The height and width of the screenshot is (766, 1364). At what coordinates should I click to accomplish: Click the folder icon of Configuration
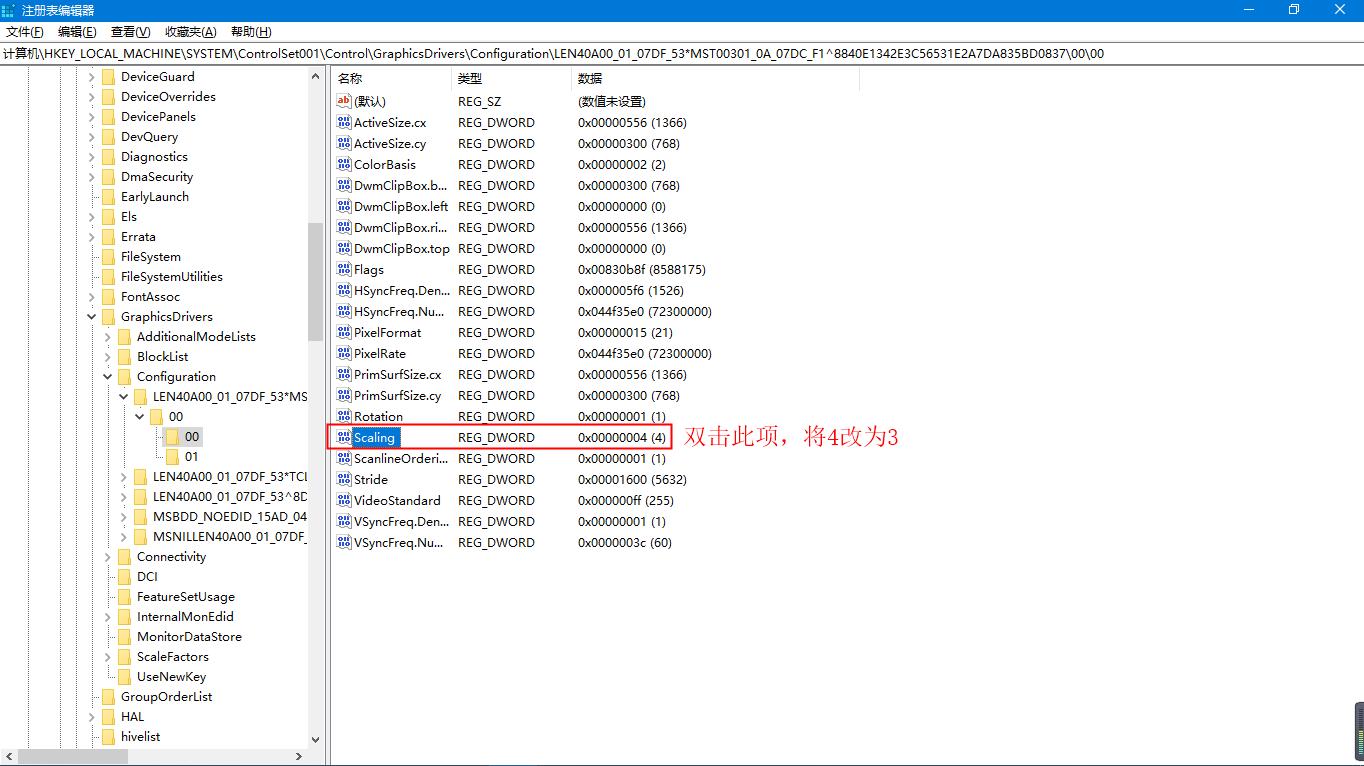pyautogui.click(x=124, y=377)
